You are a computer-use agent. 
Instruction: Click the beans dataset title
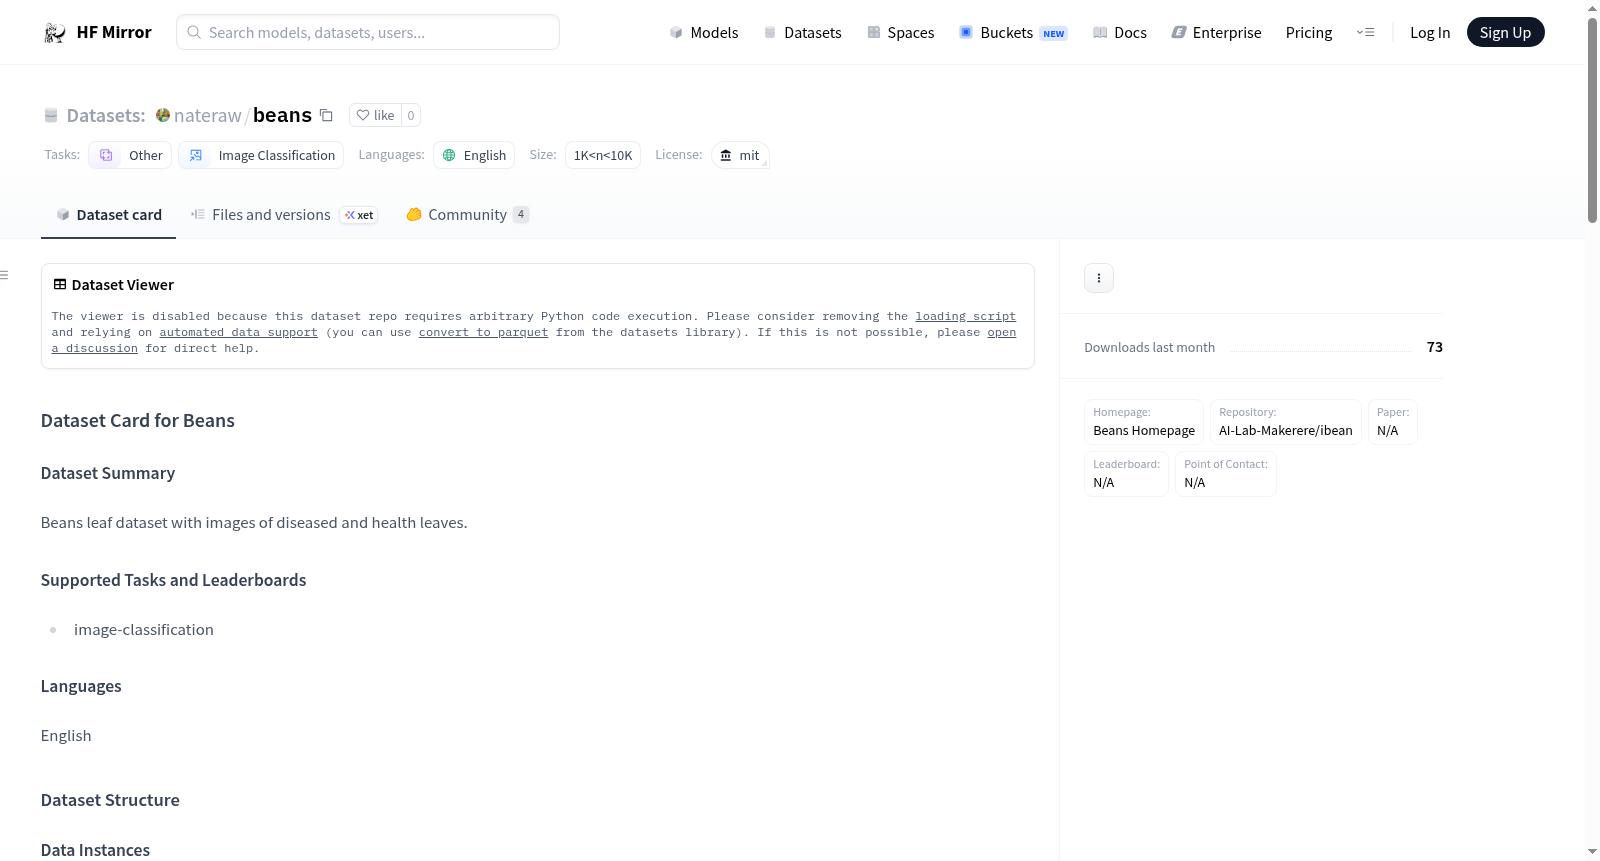[282, 115]
